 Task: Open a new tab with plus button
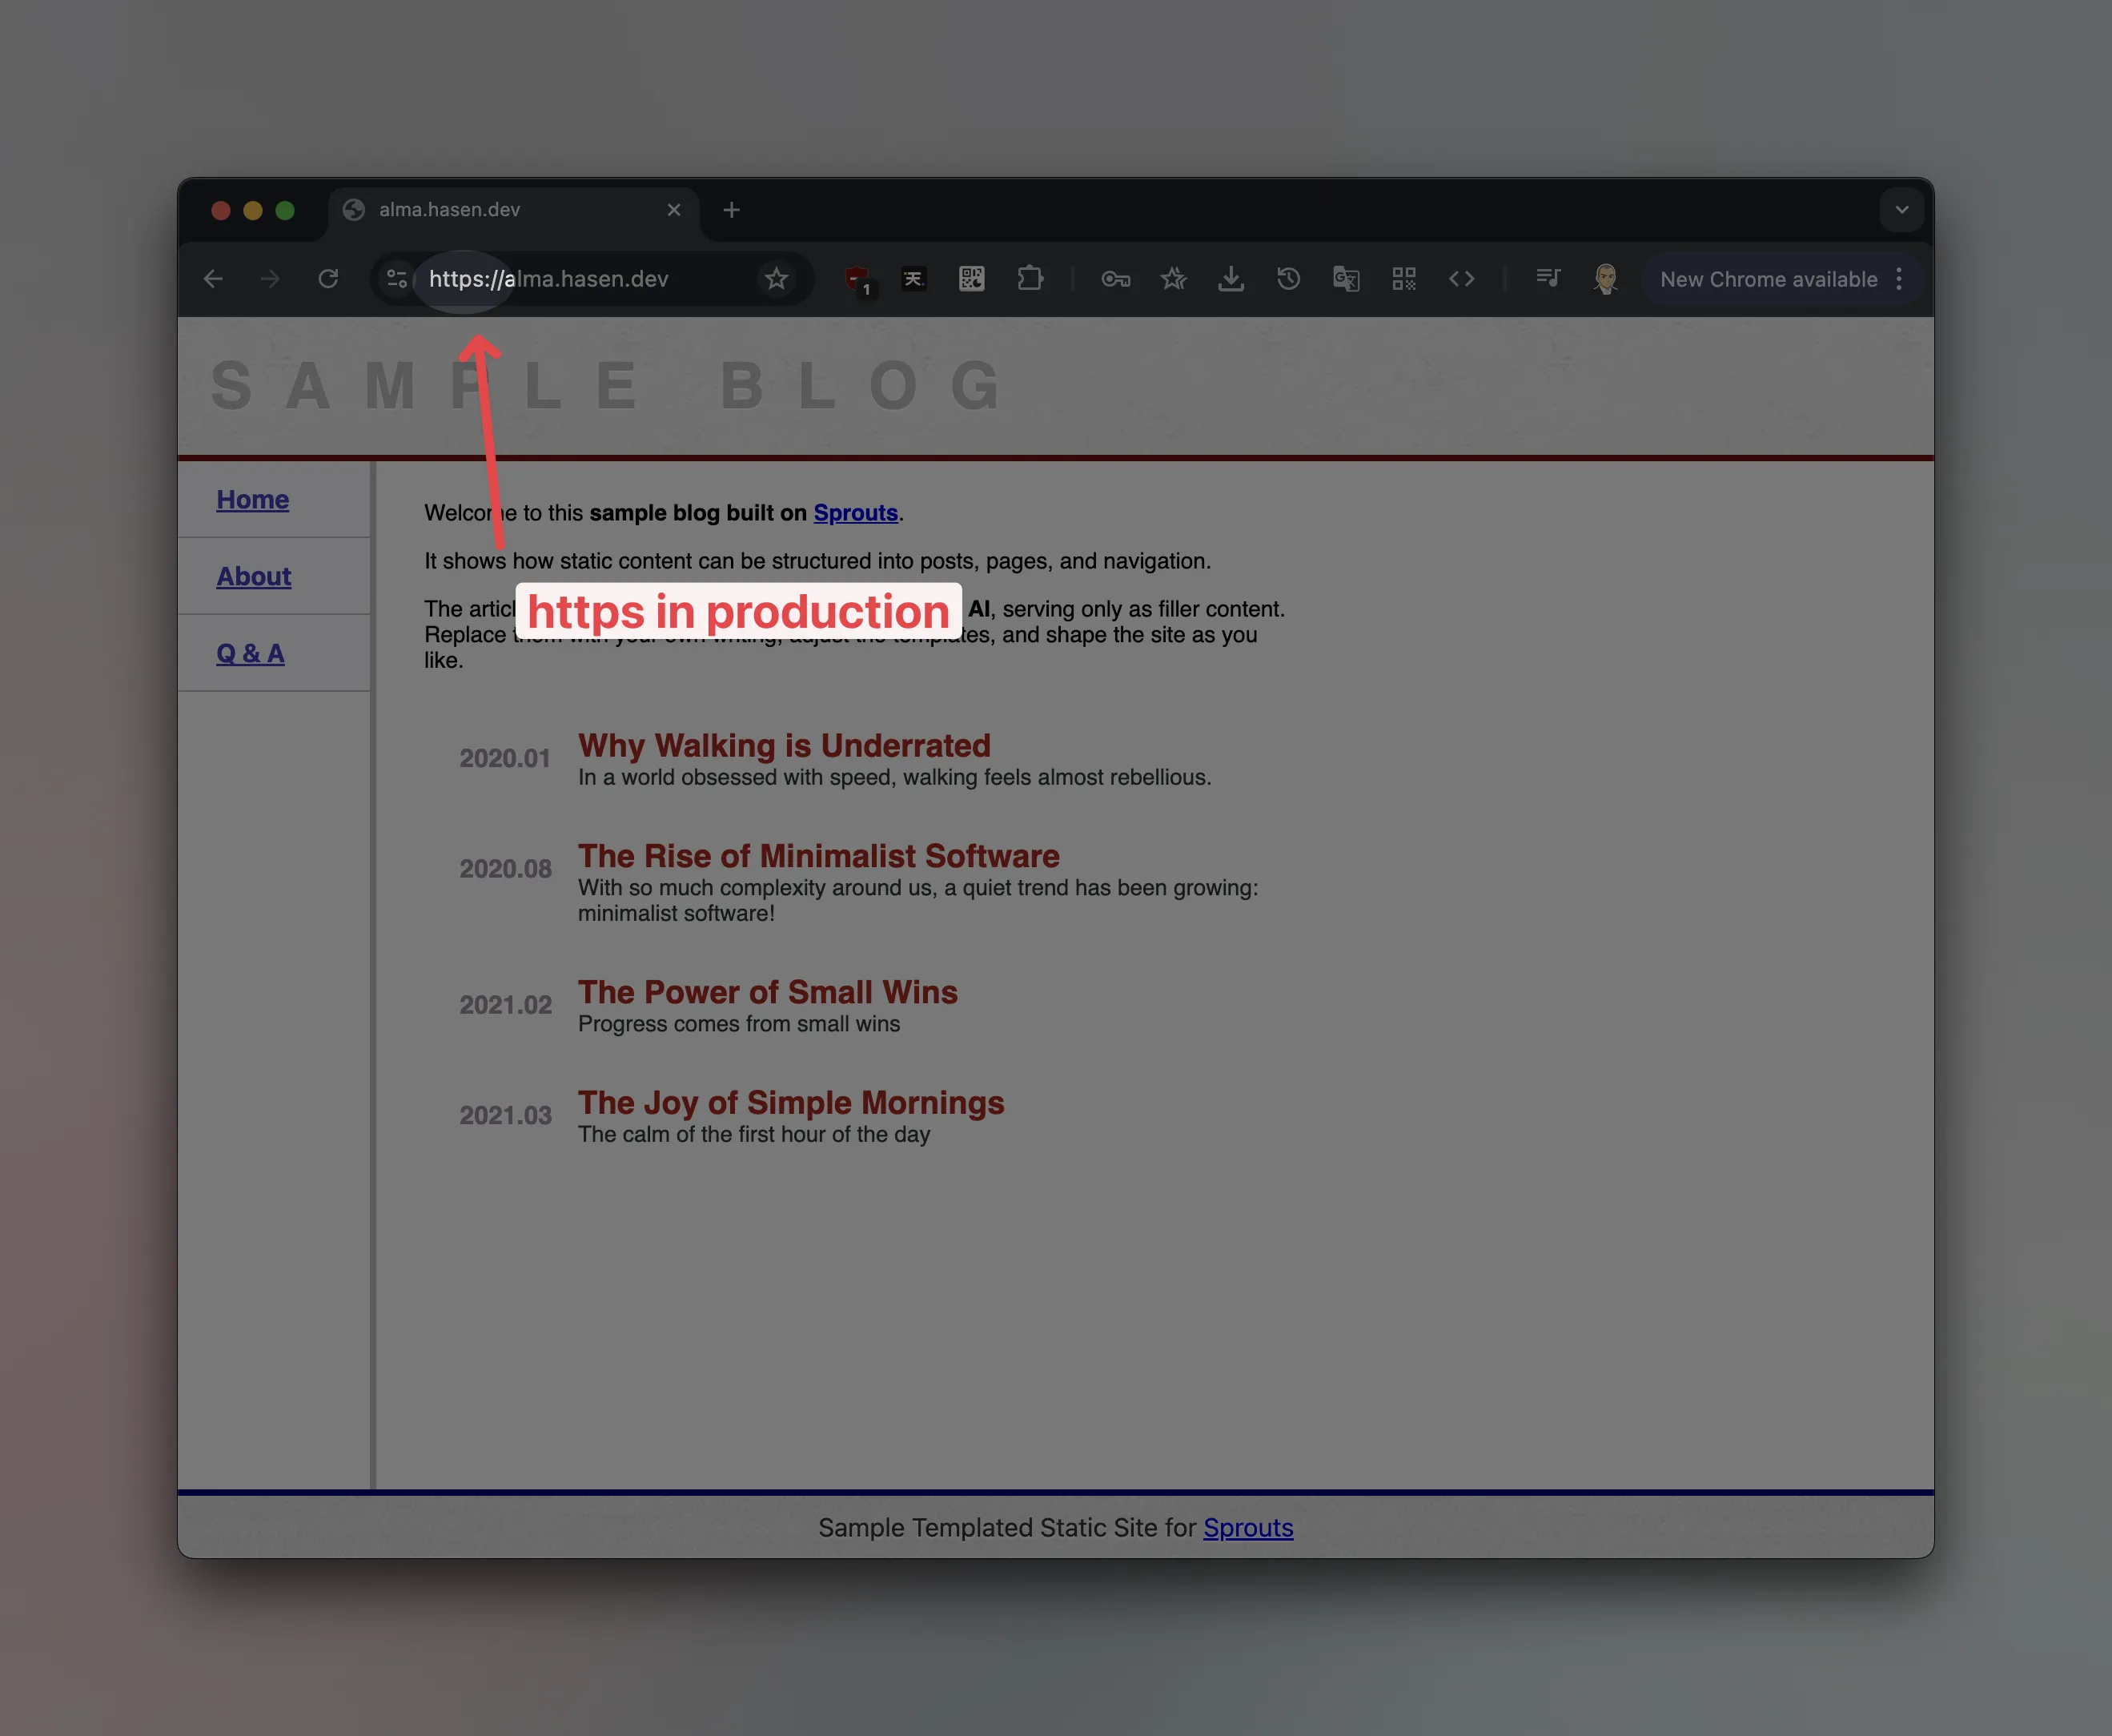pos(731,210)
